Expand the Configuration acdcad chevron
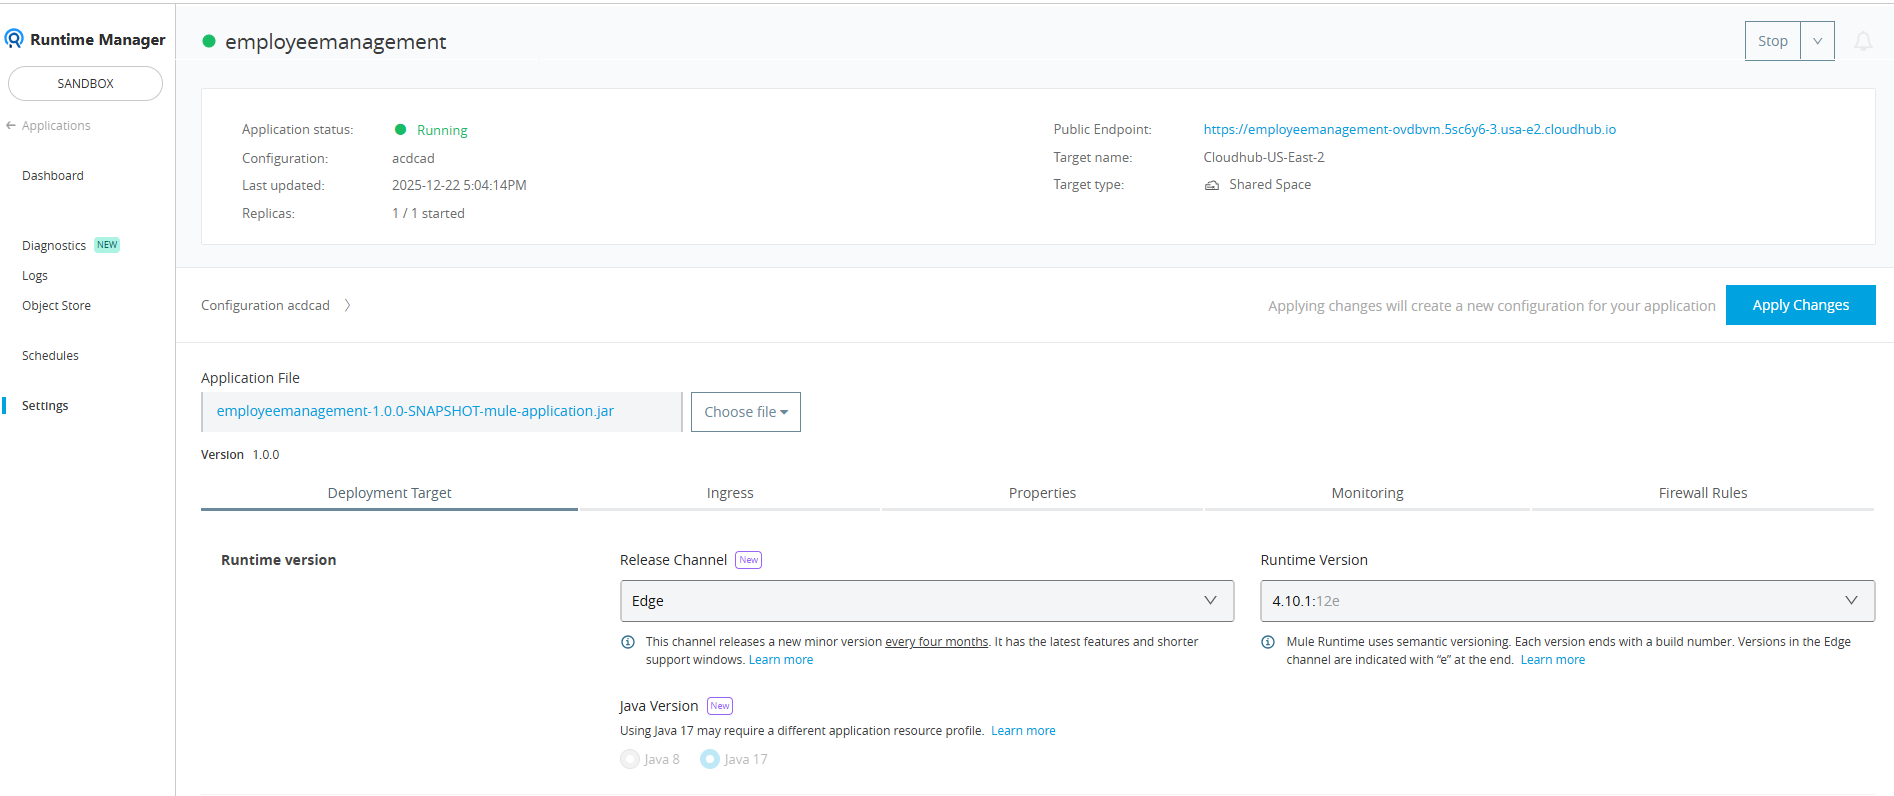1894x796 pixels. click(347, 305)
